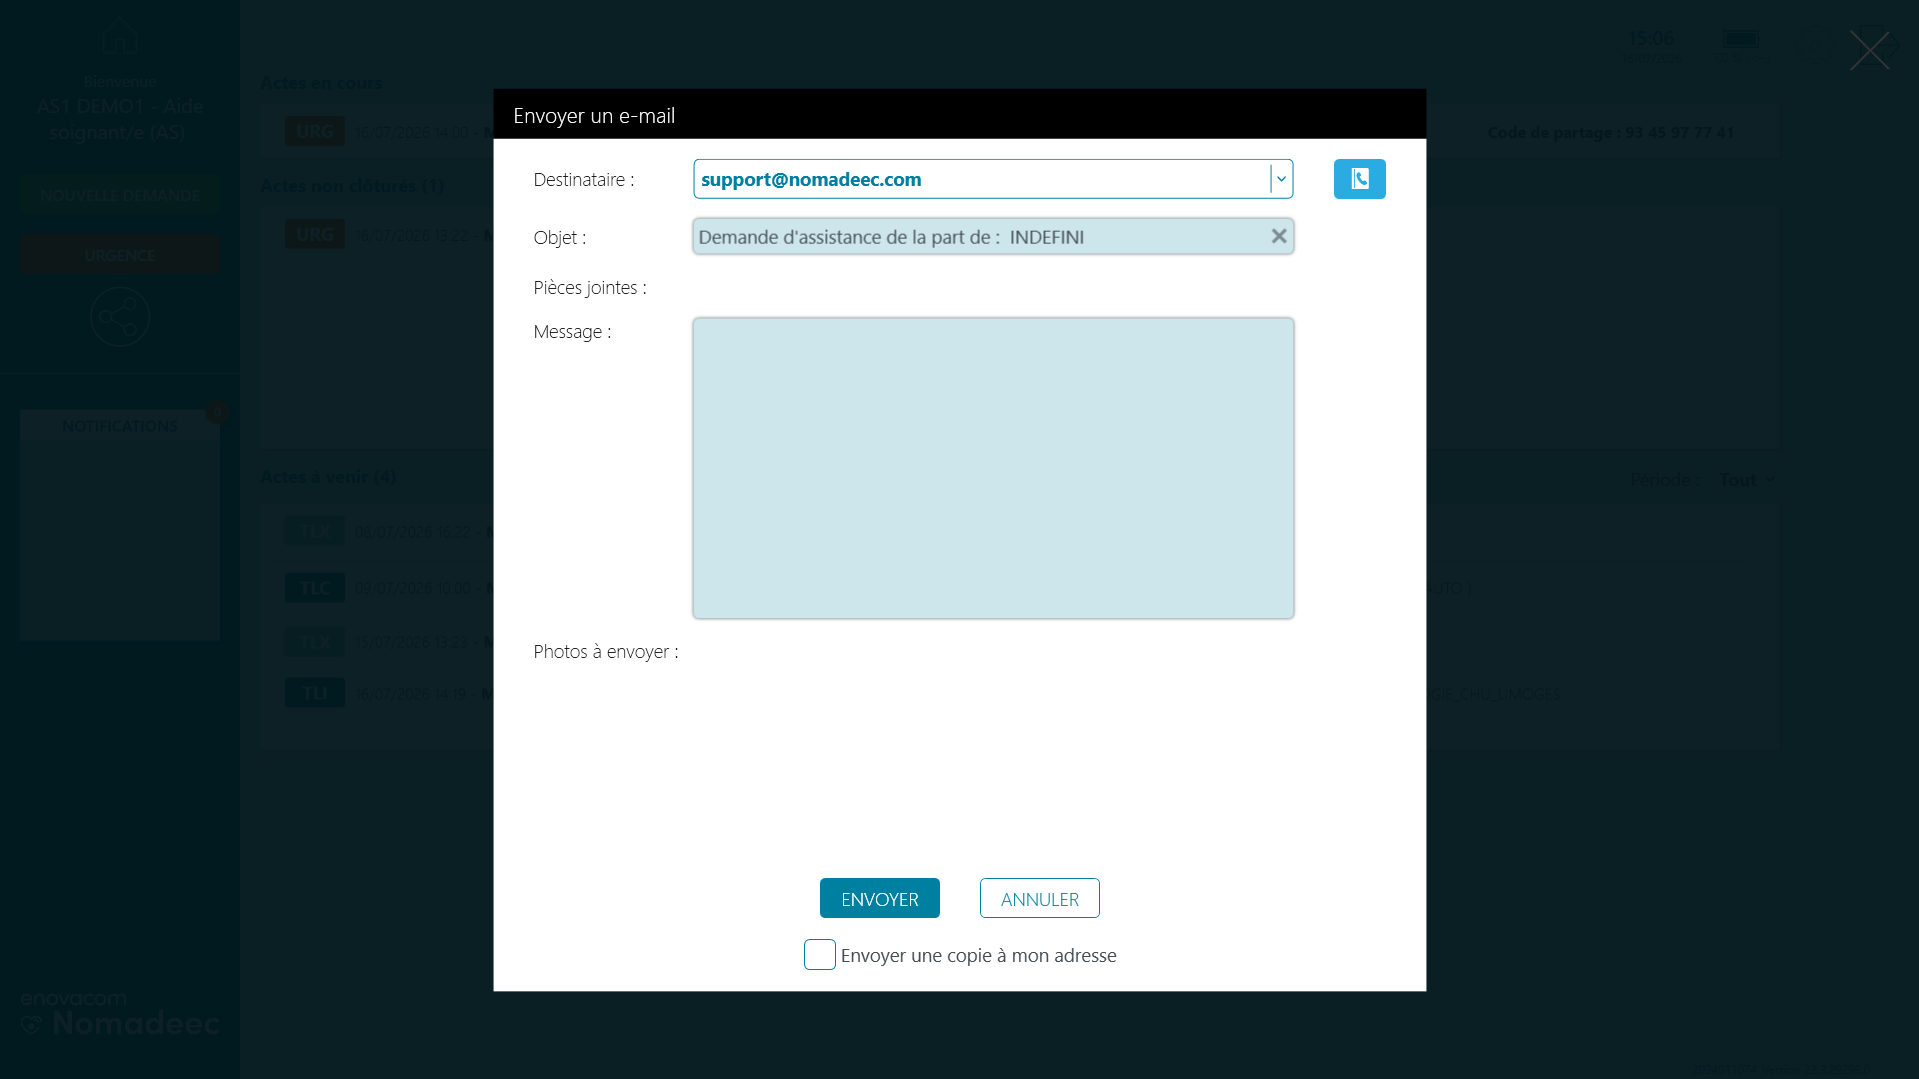Select the TLC act dated 09/07/2026
This screenshot has width=1919, height=1079.
pos(390,588)
